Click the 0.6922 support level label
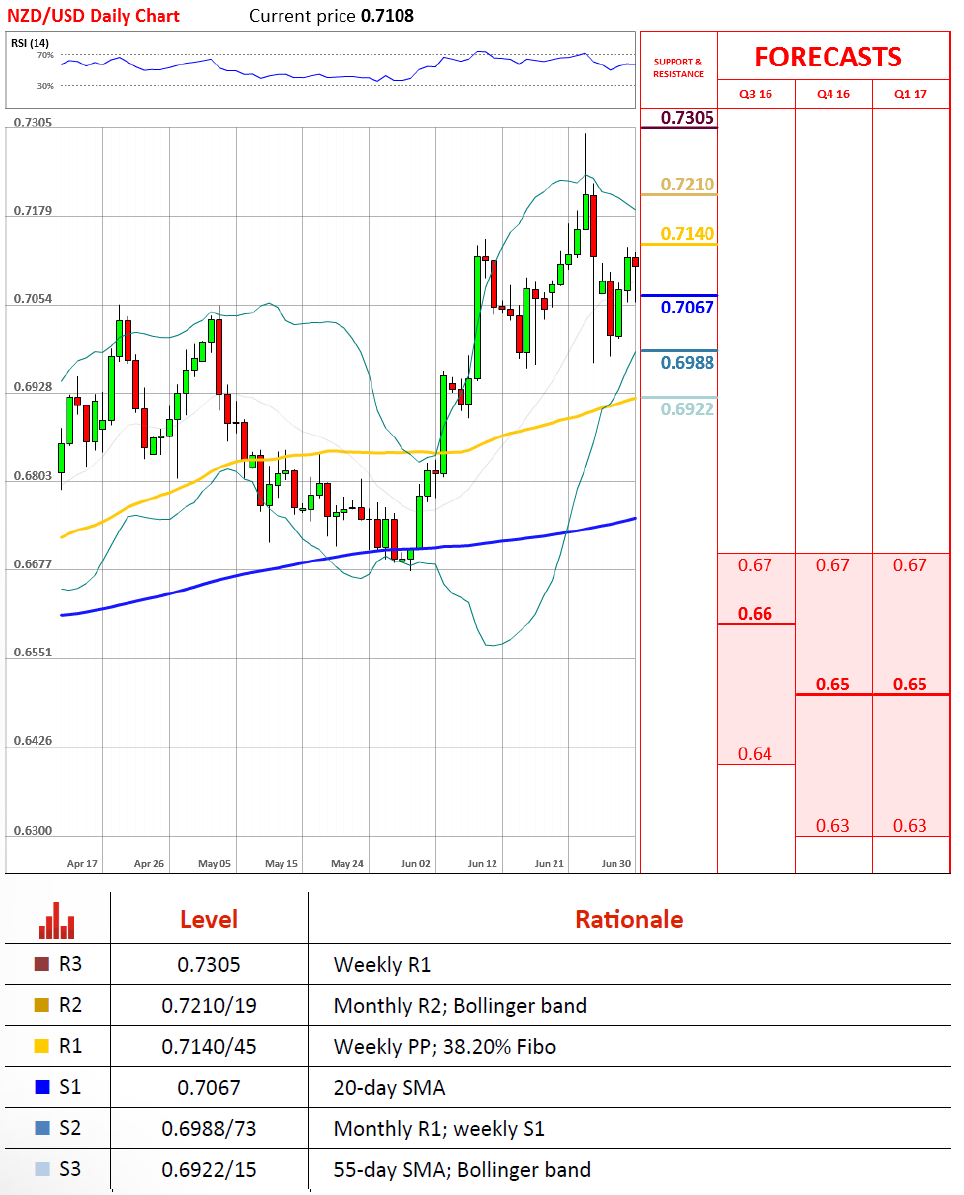The width and height of the screenshot is (964, 1195). tap(687, 409)
